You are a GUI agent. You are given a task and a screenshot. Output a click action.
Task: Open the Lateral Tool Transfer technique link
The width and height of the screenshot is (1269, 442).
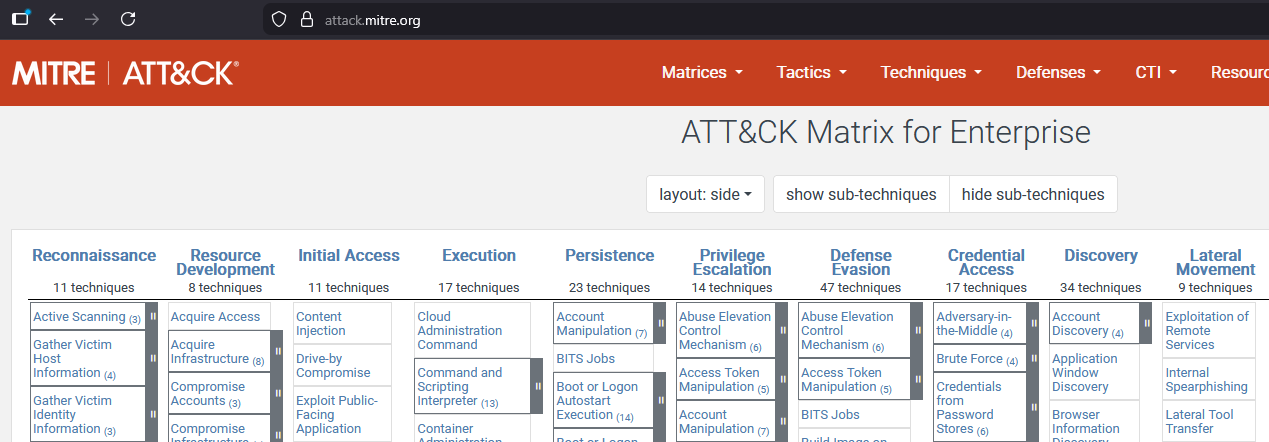pos(1199,422)
